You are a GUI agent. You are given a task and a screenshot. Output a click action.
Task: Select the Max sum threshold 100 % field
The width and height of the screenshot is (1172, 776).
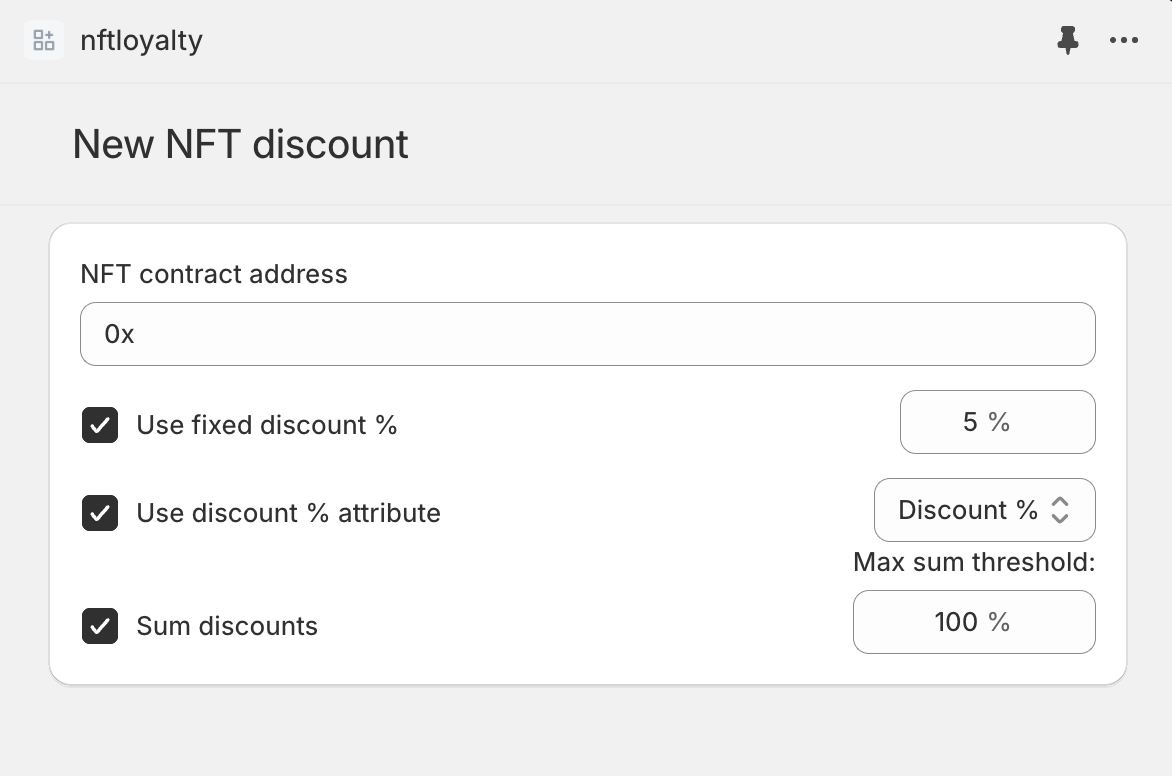974,622
